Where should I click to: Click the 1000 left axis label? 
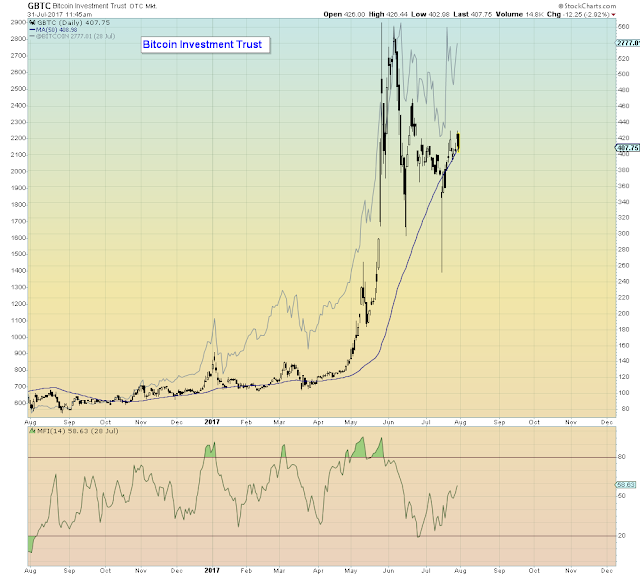coord(18,337)
